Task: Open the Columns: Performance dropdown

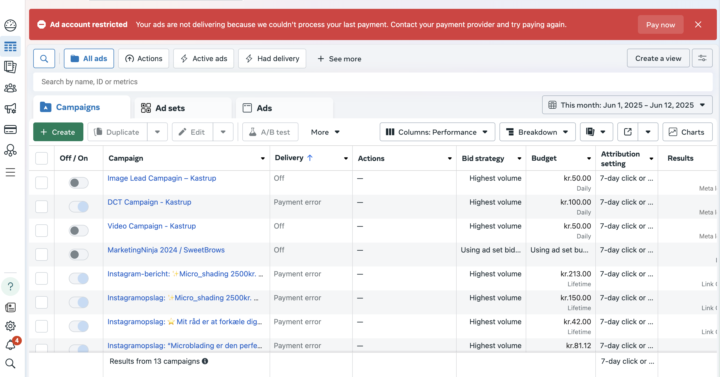Action: 437,132
